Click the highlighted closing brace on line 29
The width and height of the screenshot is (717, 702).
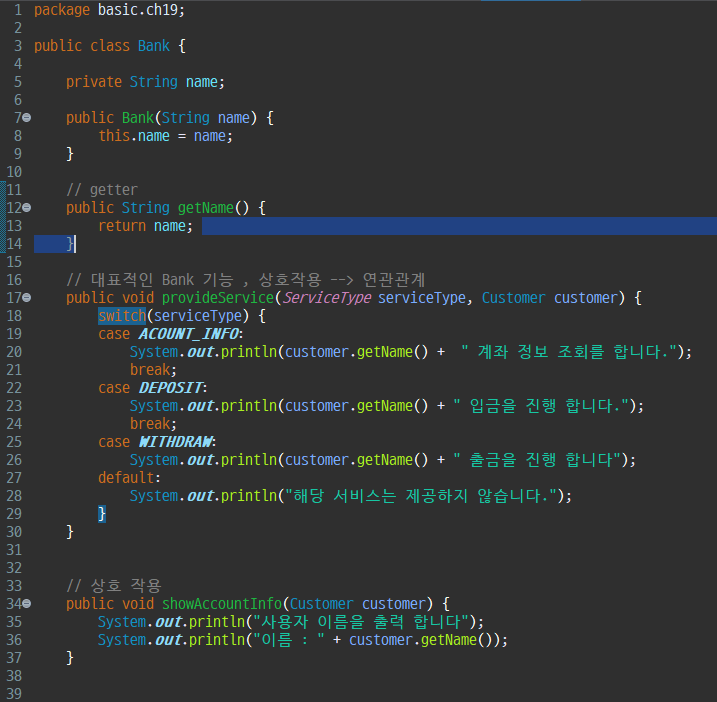102,514
